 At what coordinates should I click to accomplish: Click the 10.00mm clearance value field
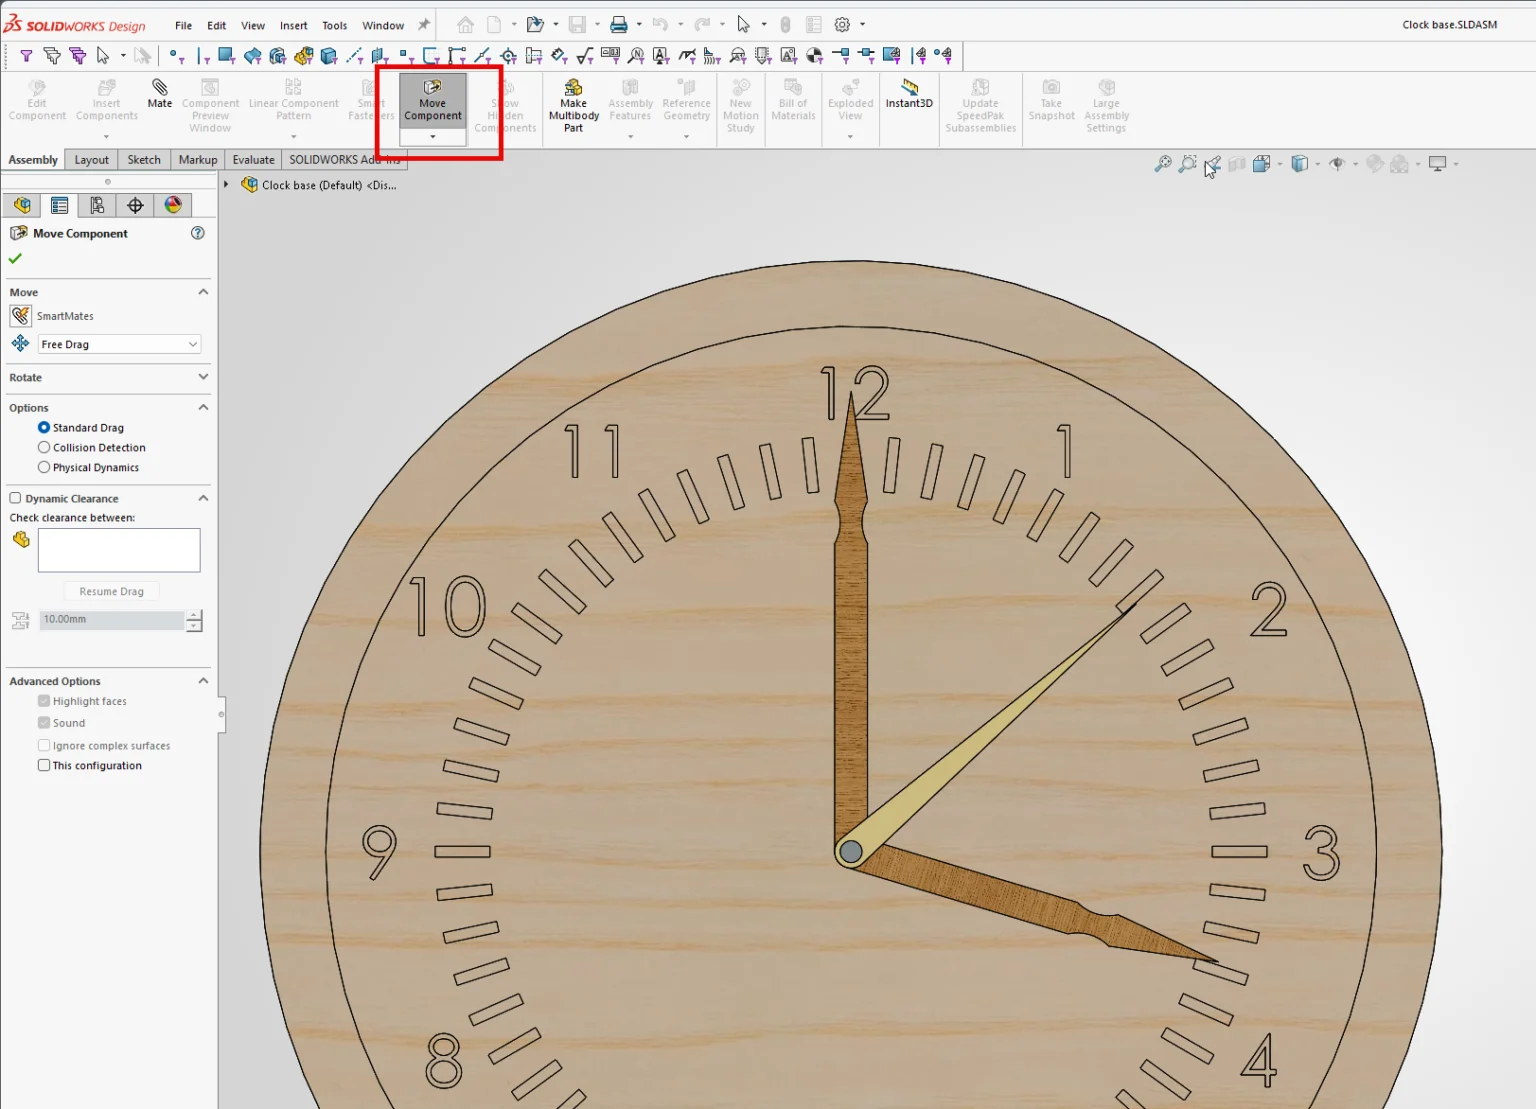(112, 620)
